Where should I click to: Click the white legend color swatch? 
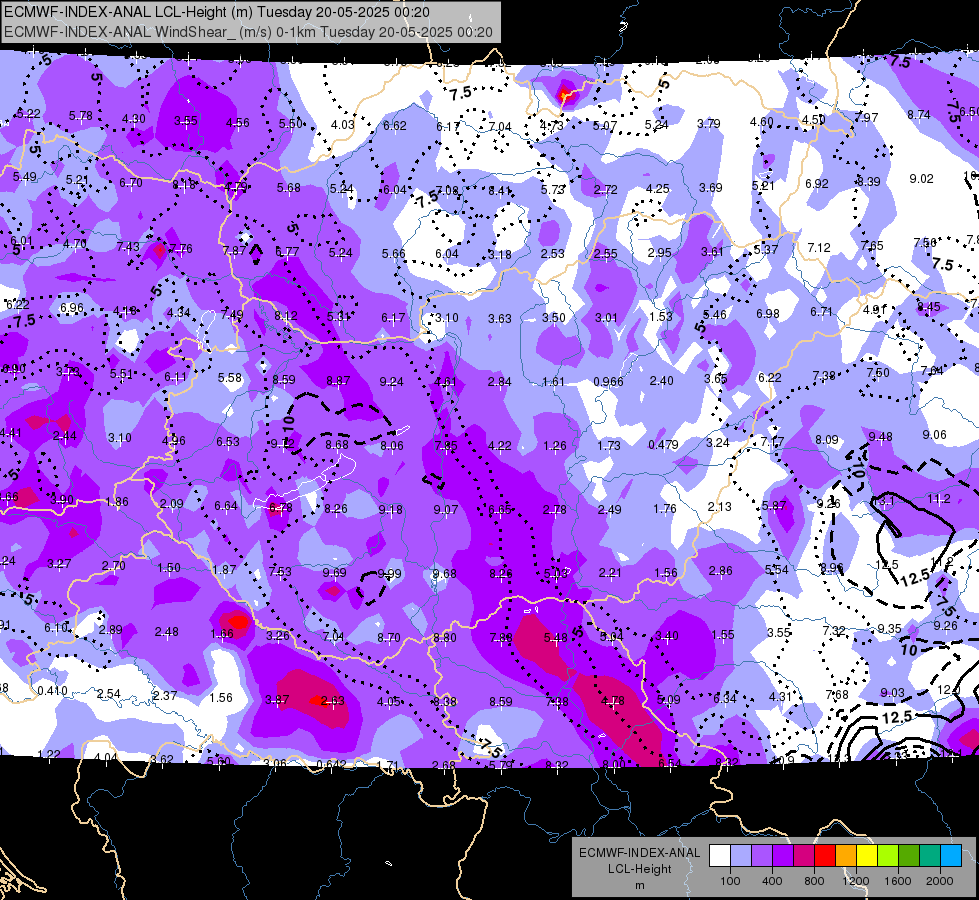pyautogui.click(x=720, y=856)
